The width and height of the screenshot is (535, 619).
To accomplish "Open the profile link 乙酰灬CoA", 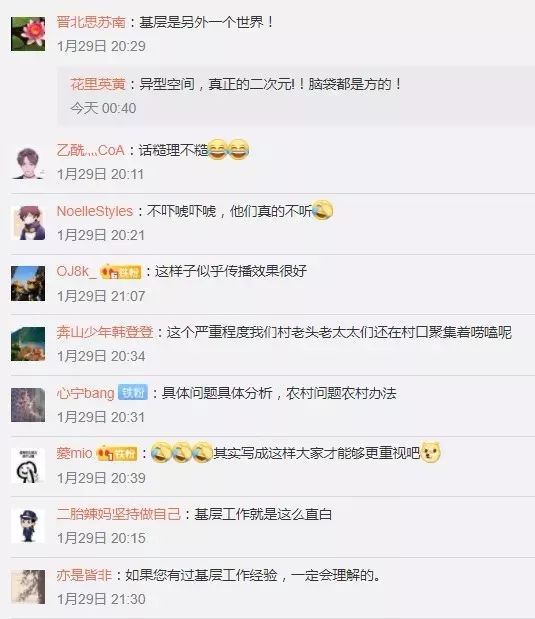I will (x=91, y=150).
